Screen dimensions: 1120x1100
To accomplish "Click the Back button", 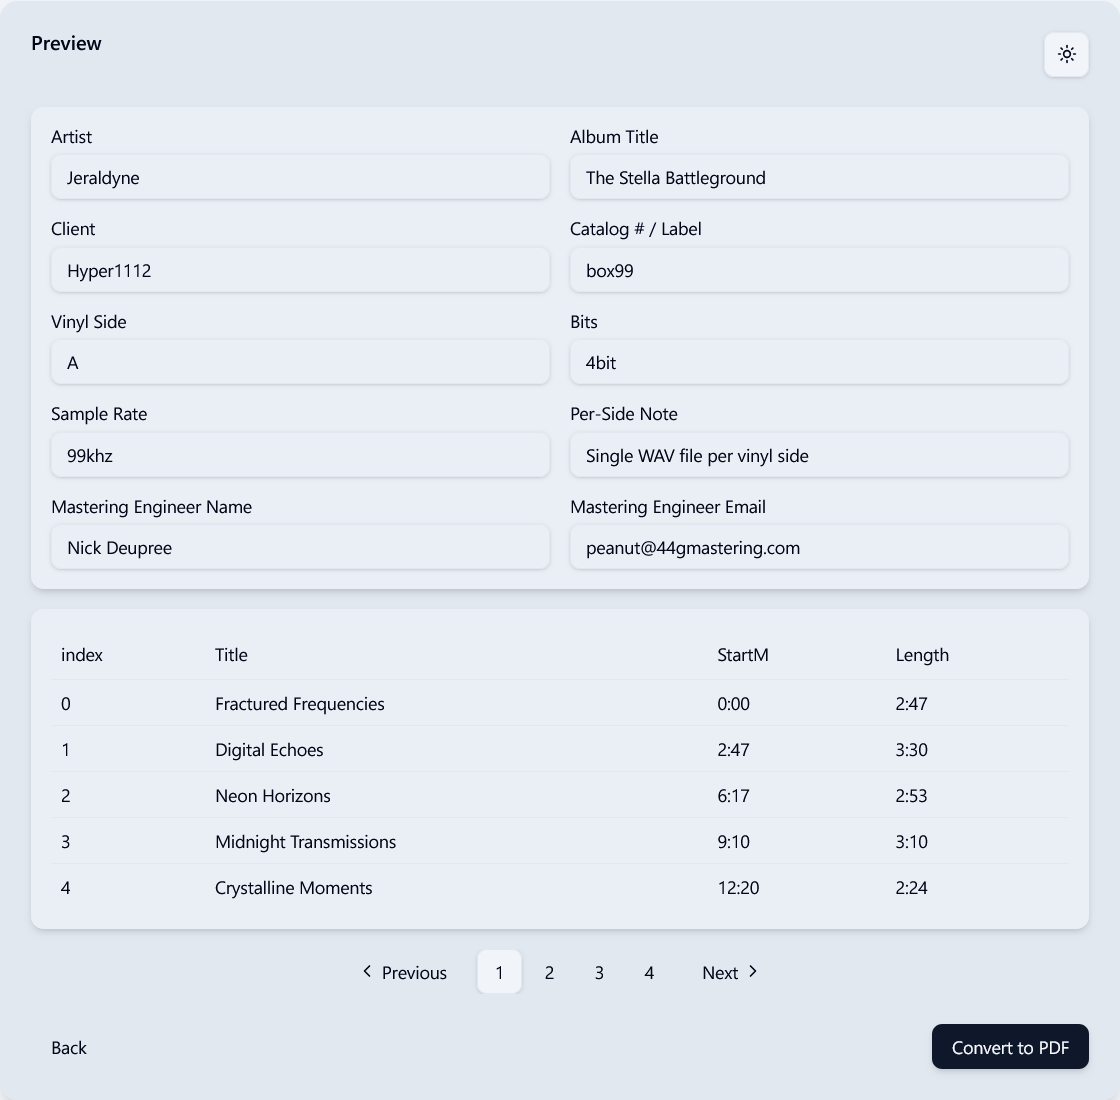I will 69,1048.
